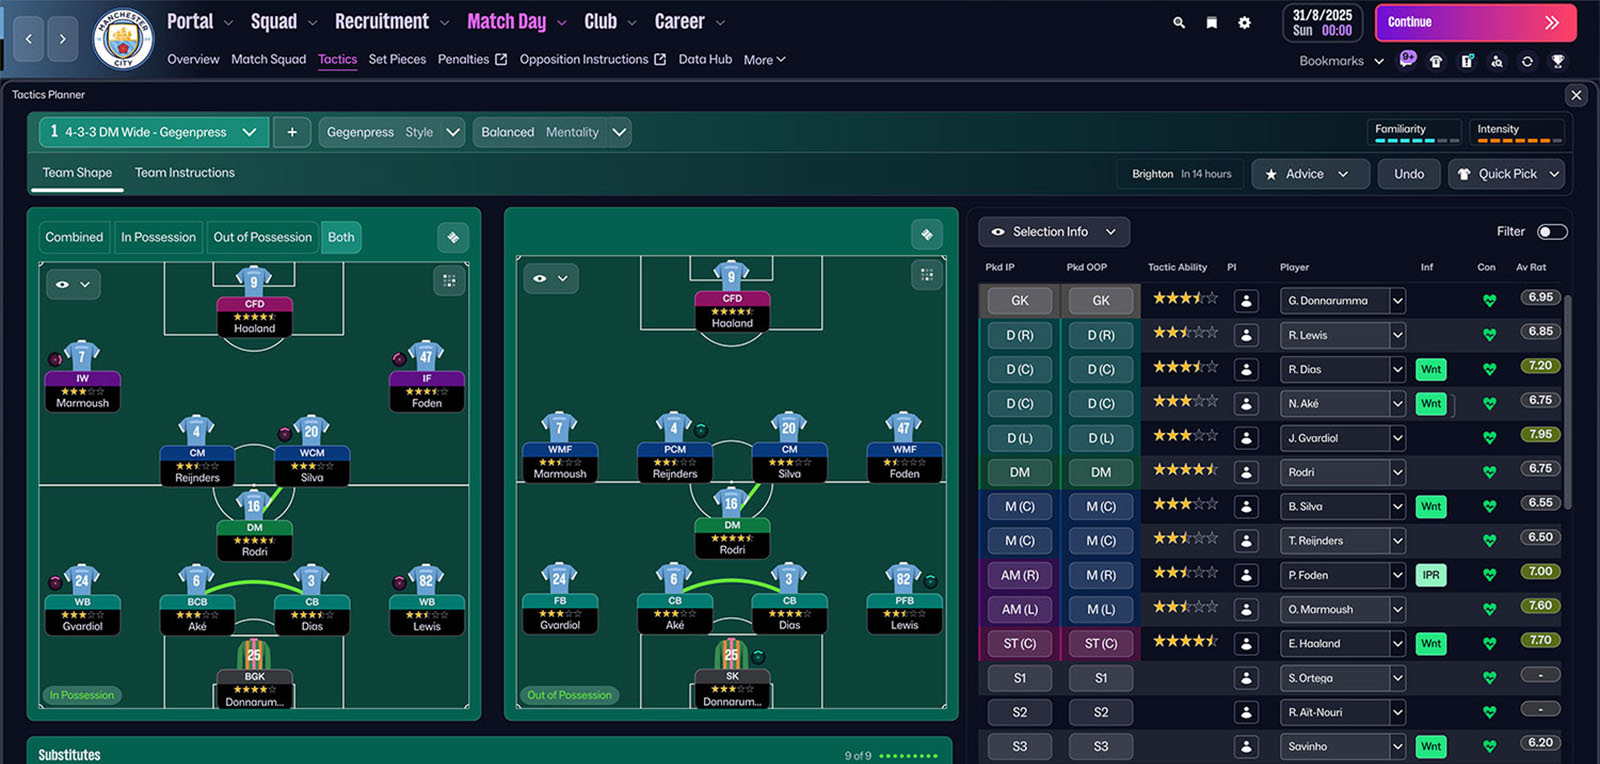Select the In Possession view toggle

[x=158, y=237]
